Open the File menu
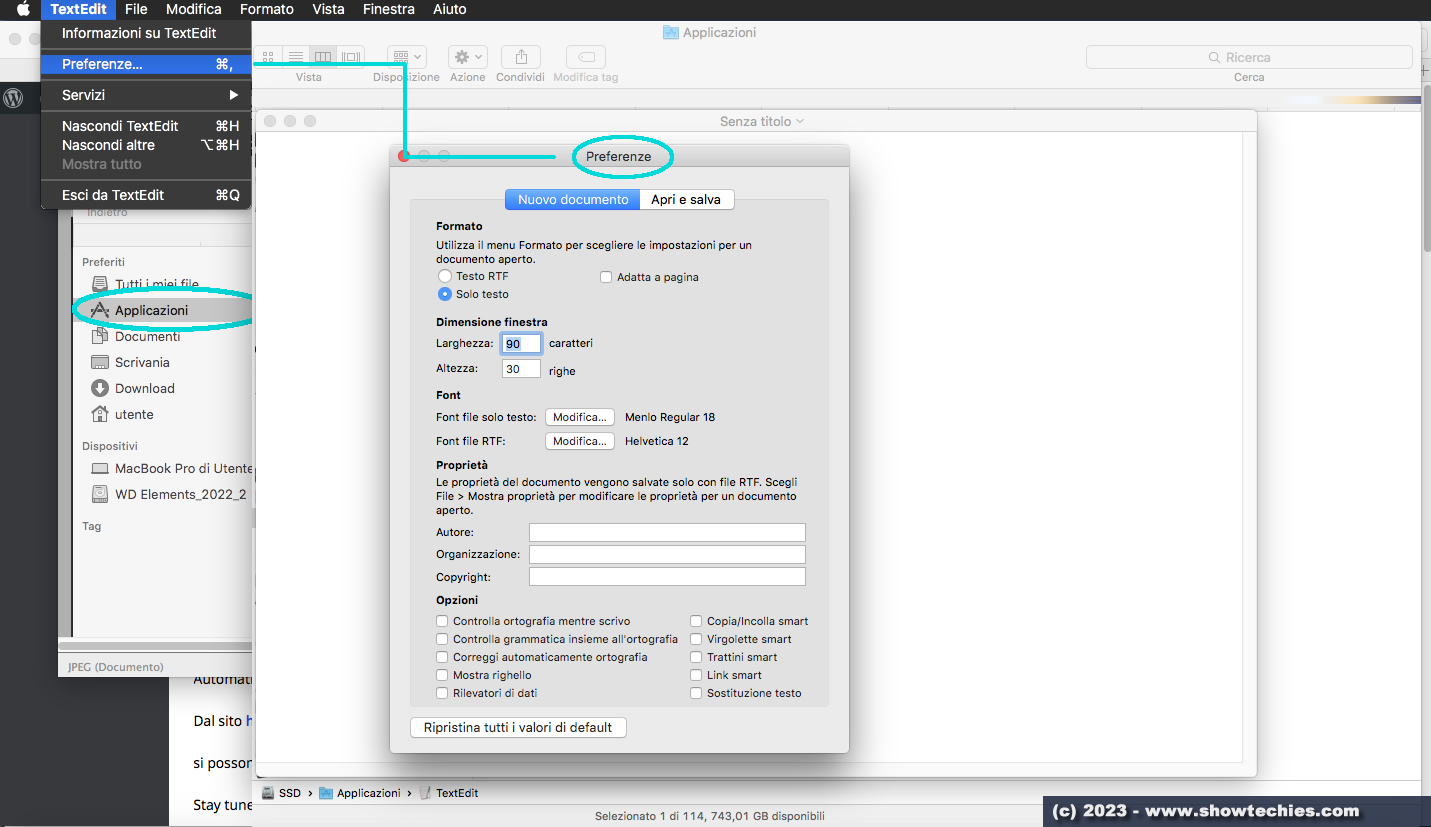The image size is (1431, 827). 136,9
